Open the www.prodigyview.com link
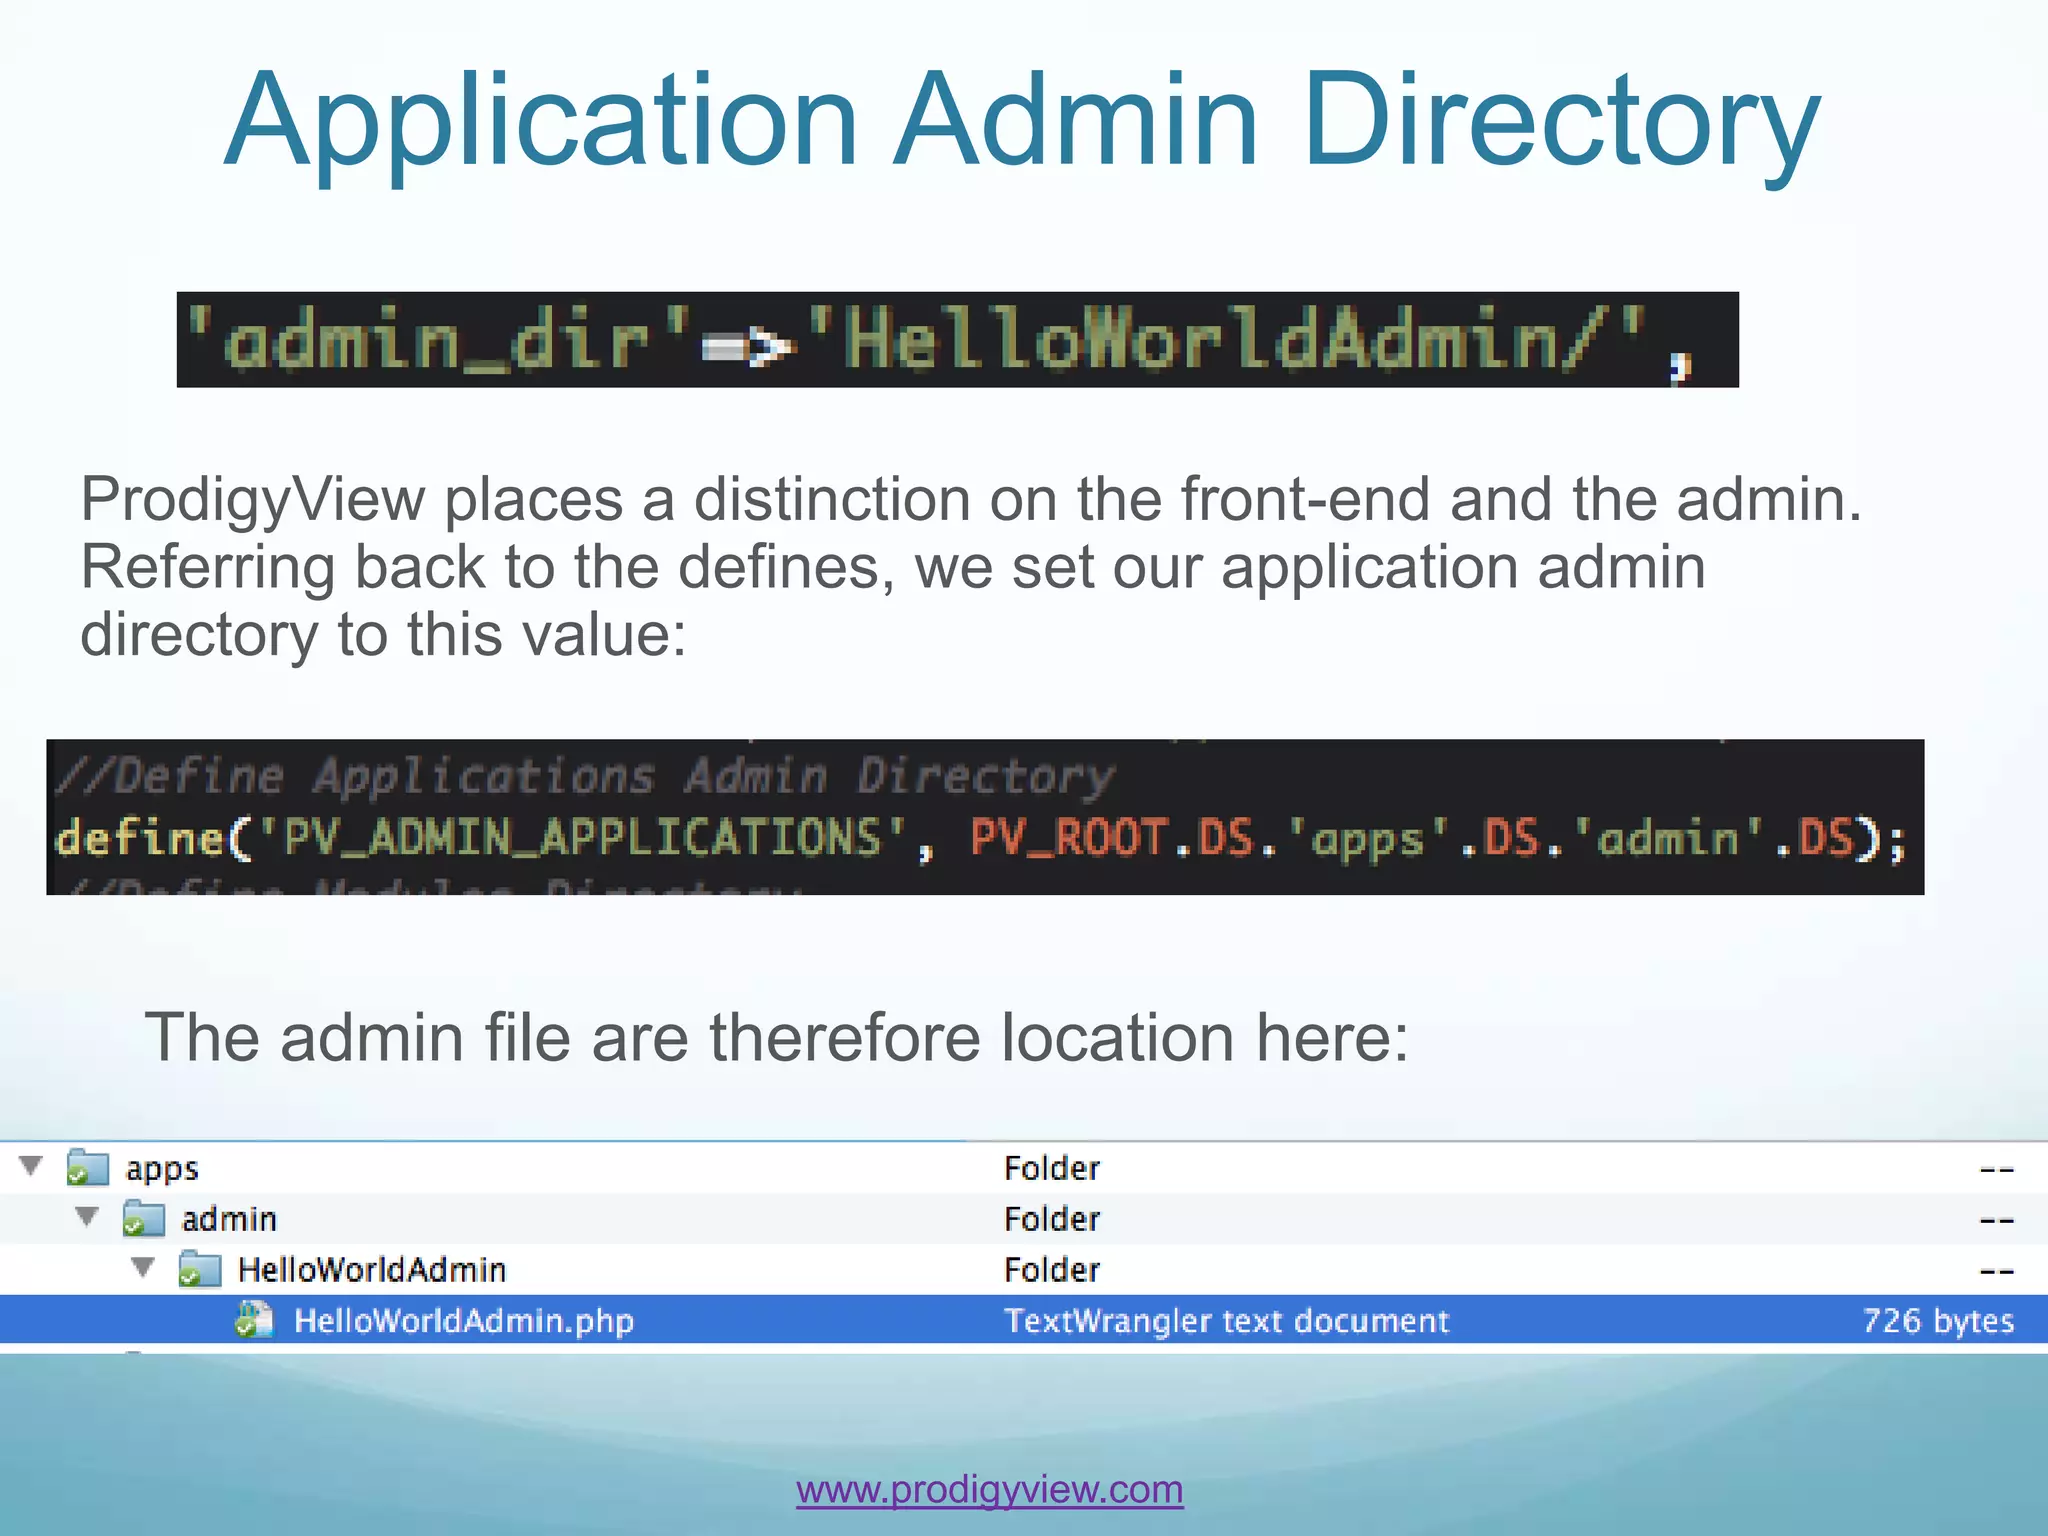The image size is (2048, 1536). click(x=989, y=1489)
